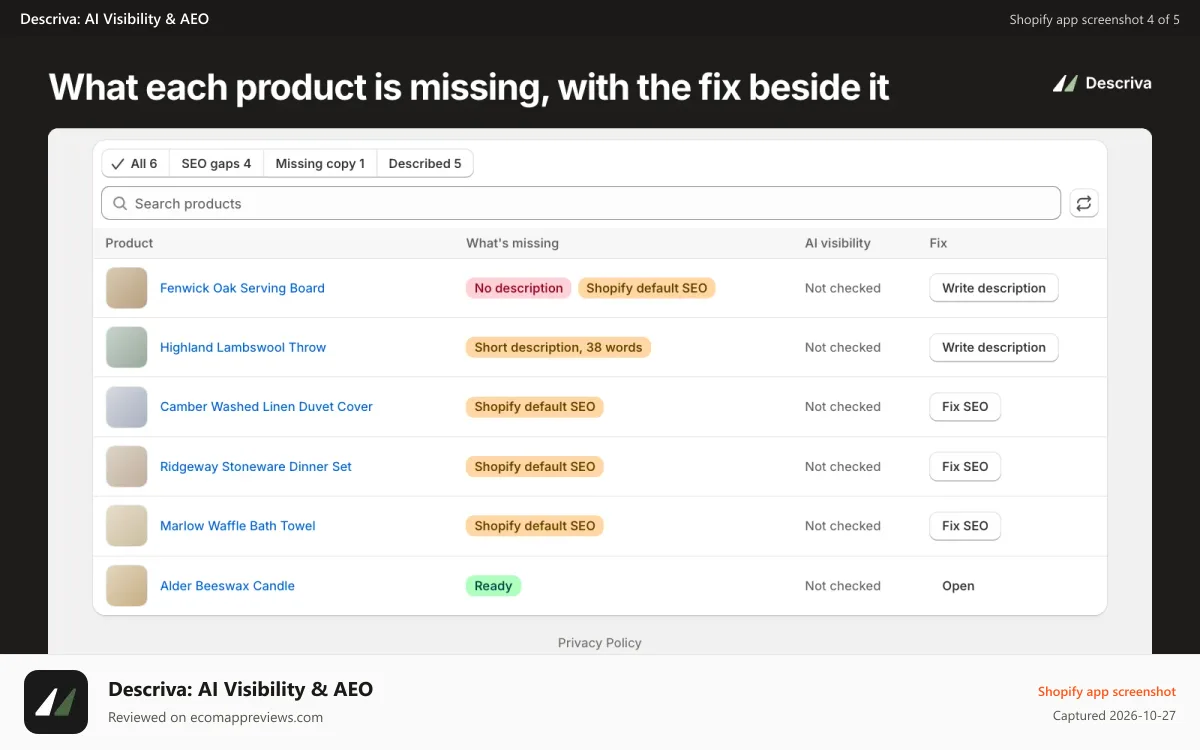Click Not checked in Camber Washed Linen row
Viewport: 1200px width, 750px height.
pyautogui.click(x=843, y=407)
